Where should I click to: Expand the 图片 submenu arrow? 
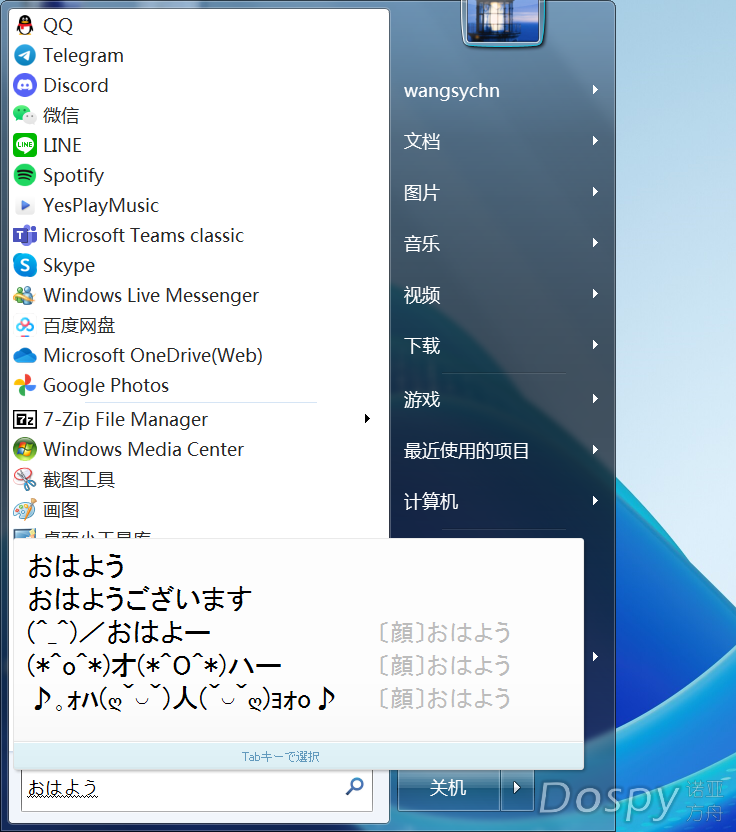595,192
